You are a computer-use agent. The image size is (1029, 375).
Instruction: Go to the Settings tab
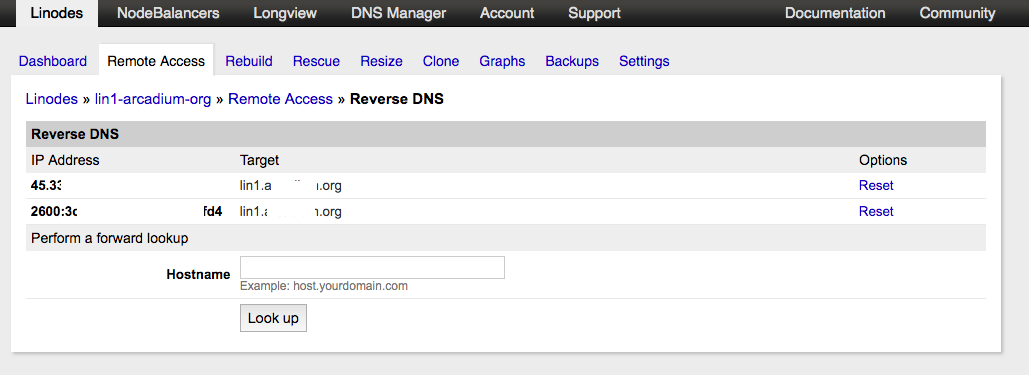click(644, 61)
